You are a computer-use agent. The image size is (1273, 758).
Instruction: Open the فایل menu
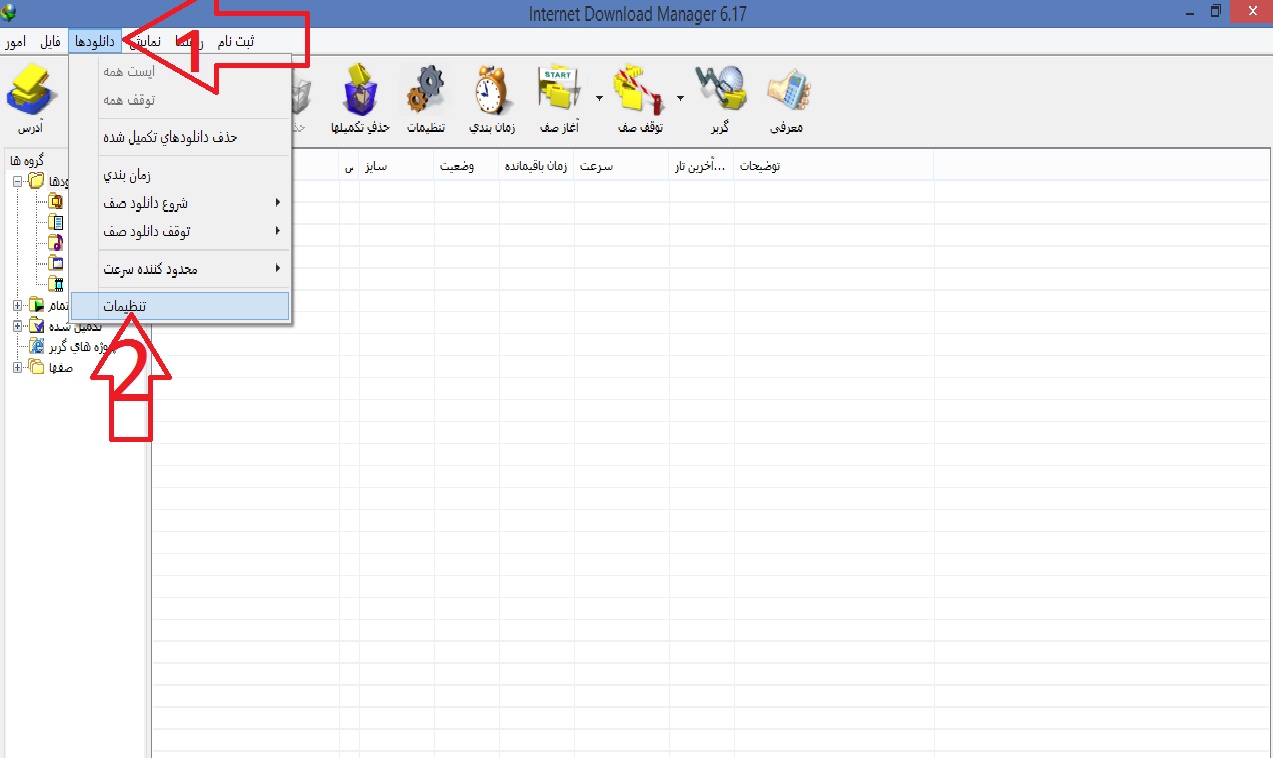[x=50, y=41]
